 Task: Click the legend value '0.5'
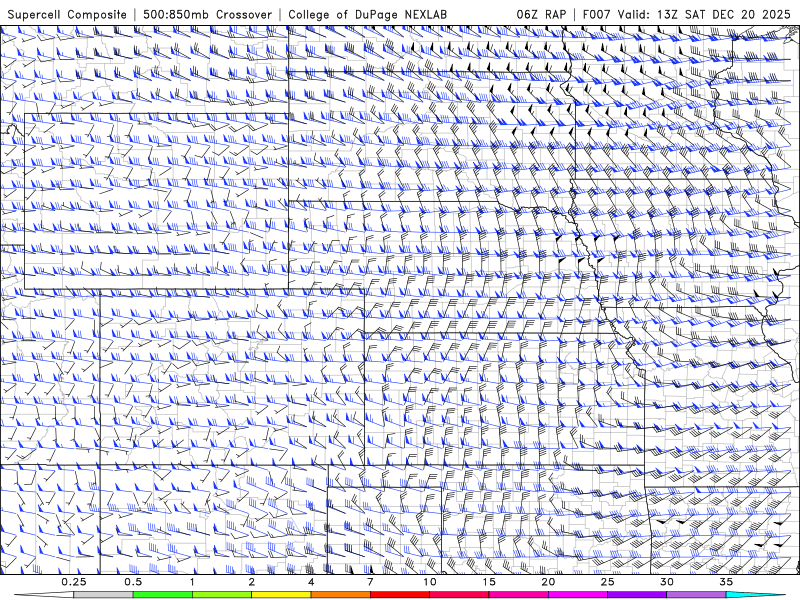point(133,582)
